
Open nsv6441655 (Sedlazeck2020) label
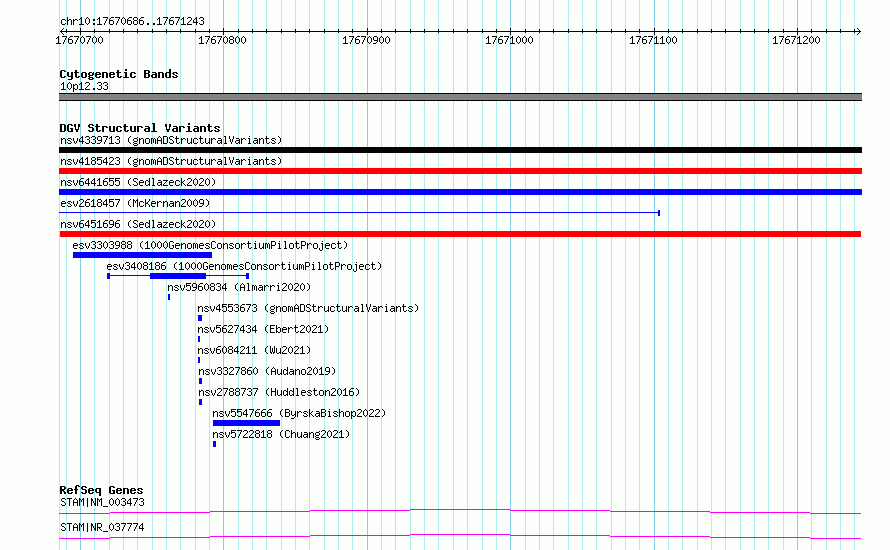pyautogui.click(x=138, y=182)
